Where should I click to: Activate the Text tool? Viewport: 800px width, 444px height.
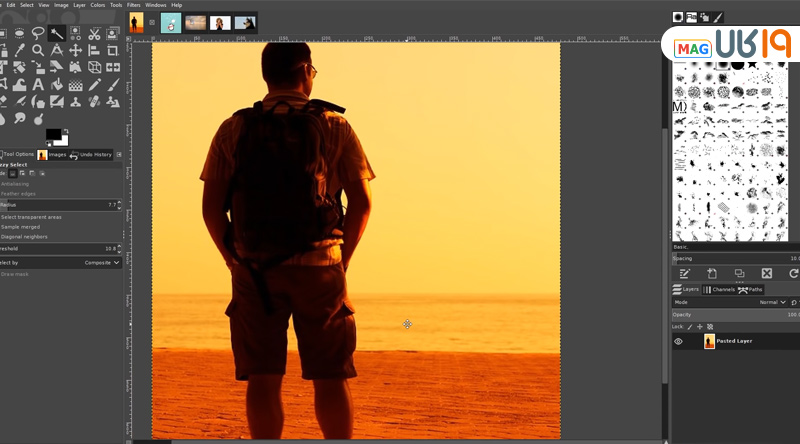point(38,84)
